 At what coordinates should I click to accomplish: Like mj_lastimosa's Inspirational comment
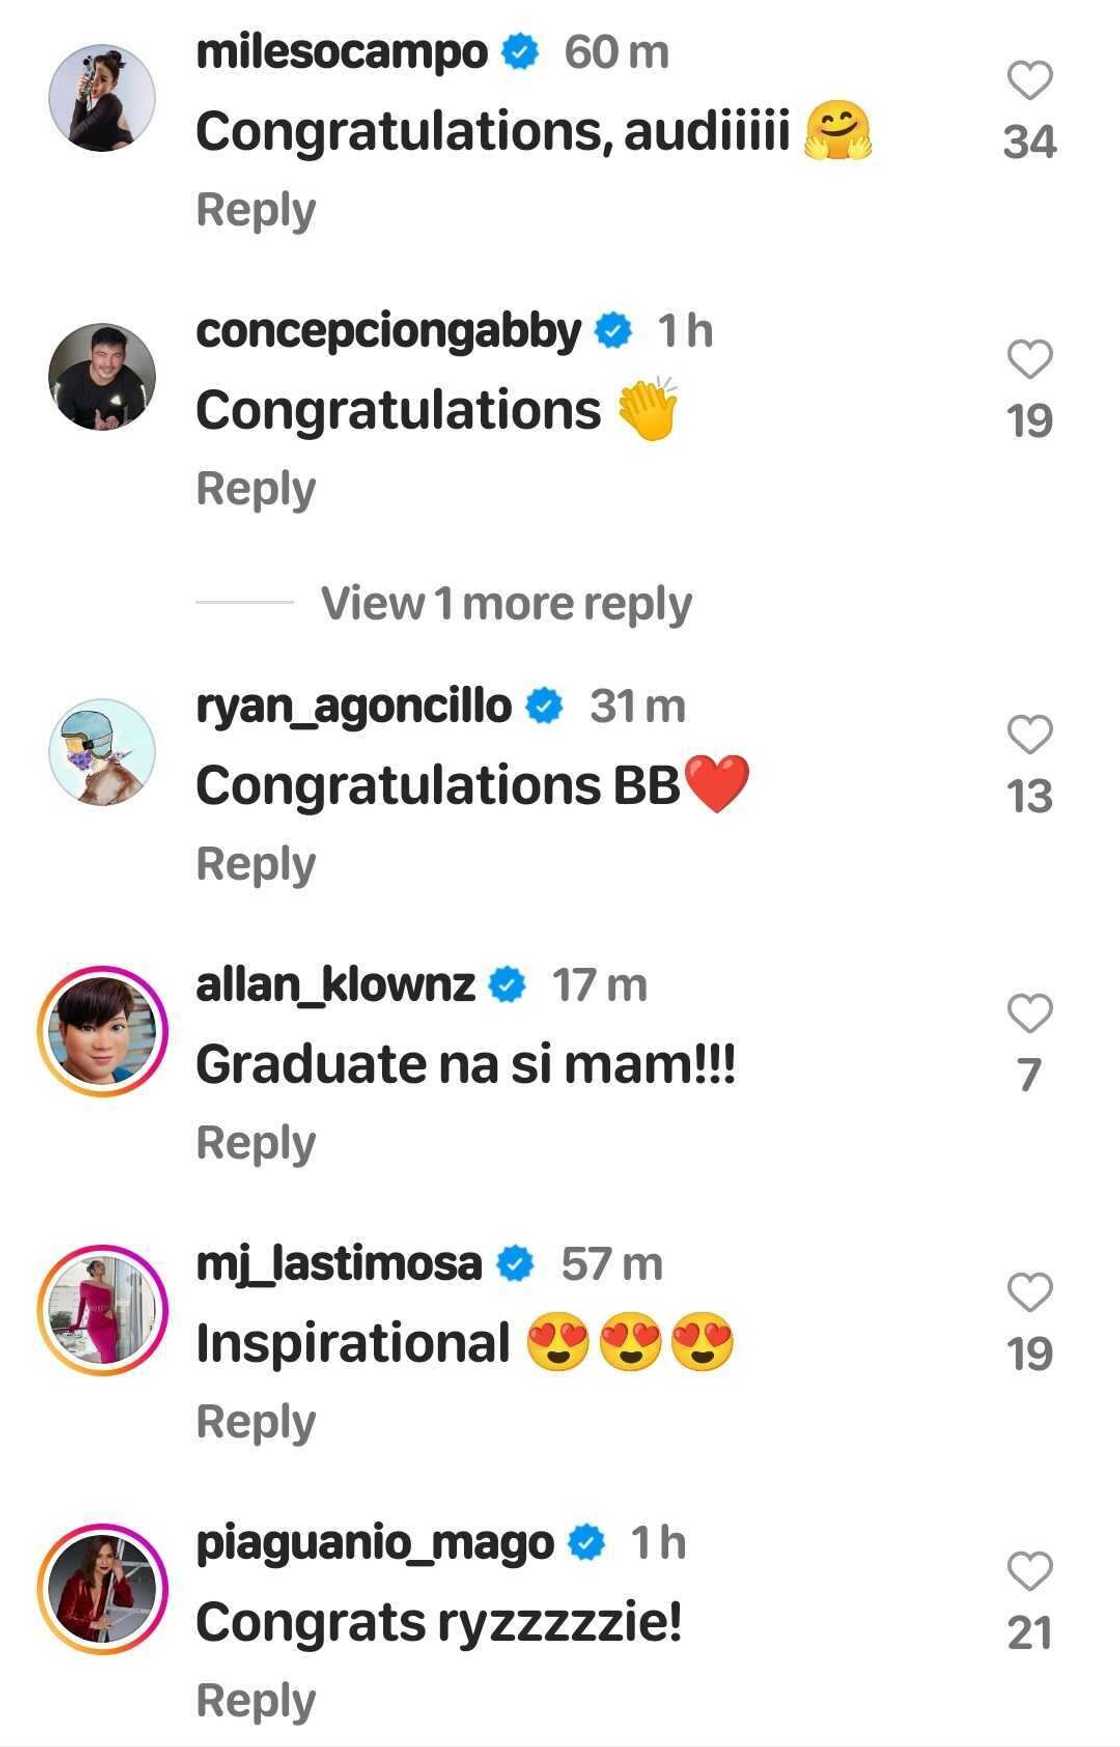click(x=1029, y=1293)
